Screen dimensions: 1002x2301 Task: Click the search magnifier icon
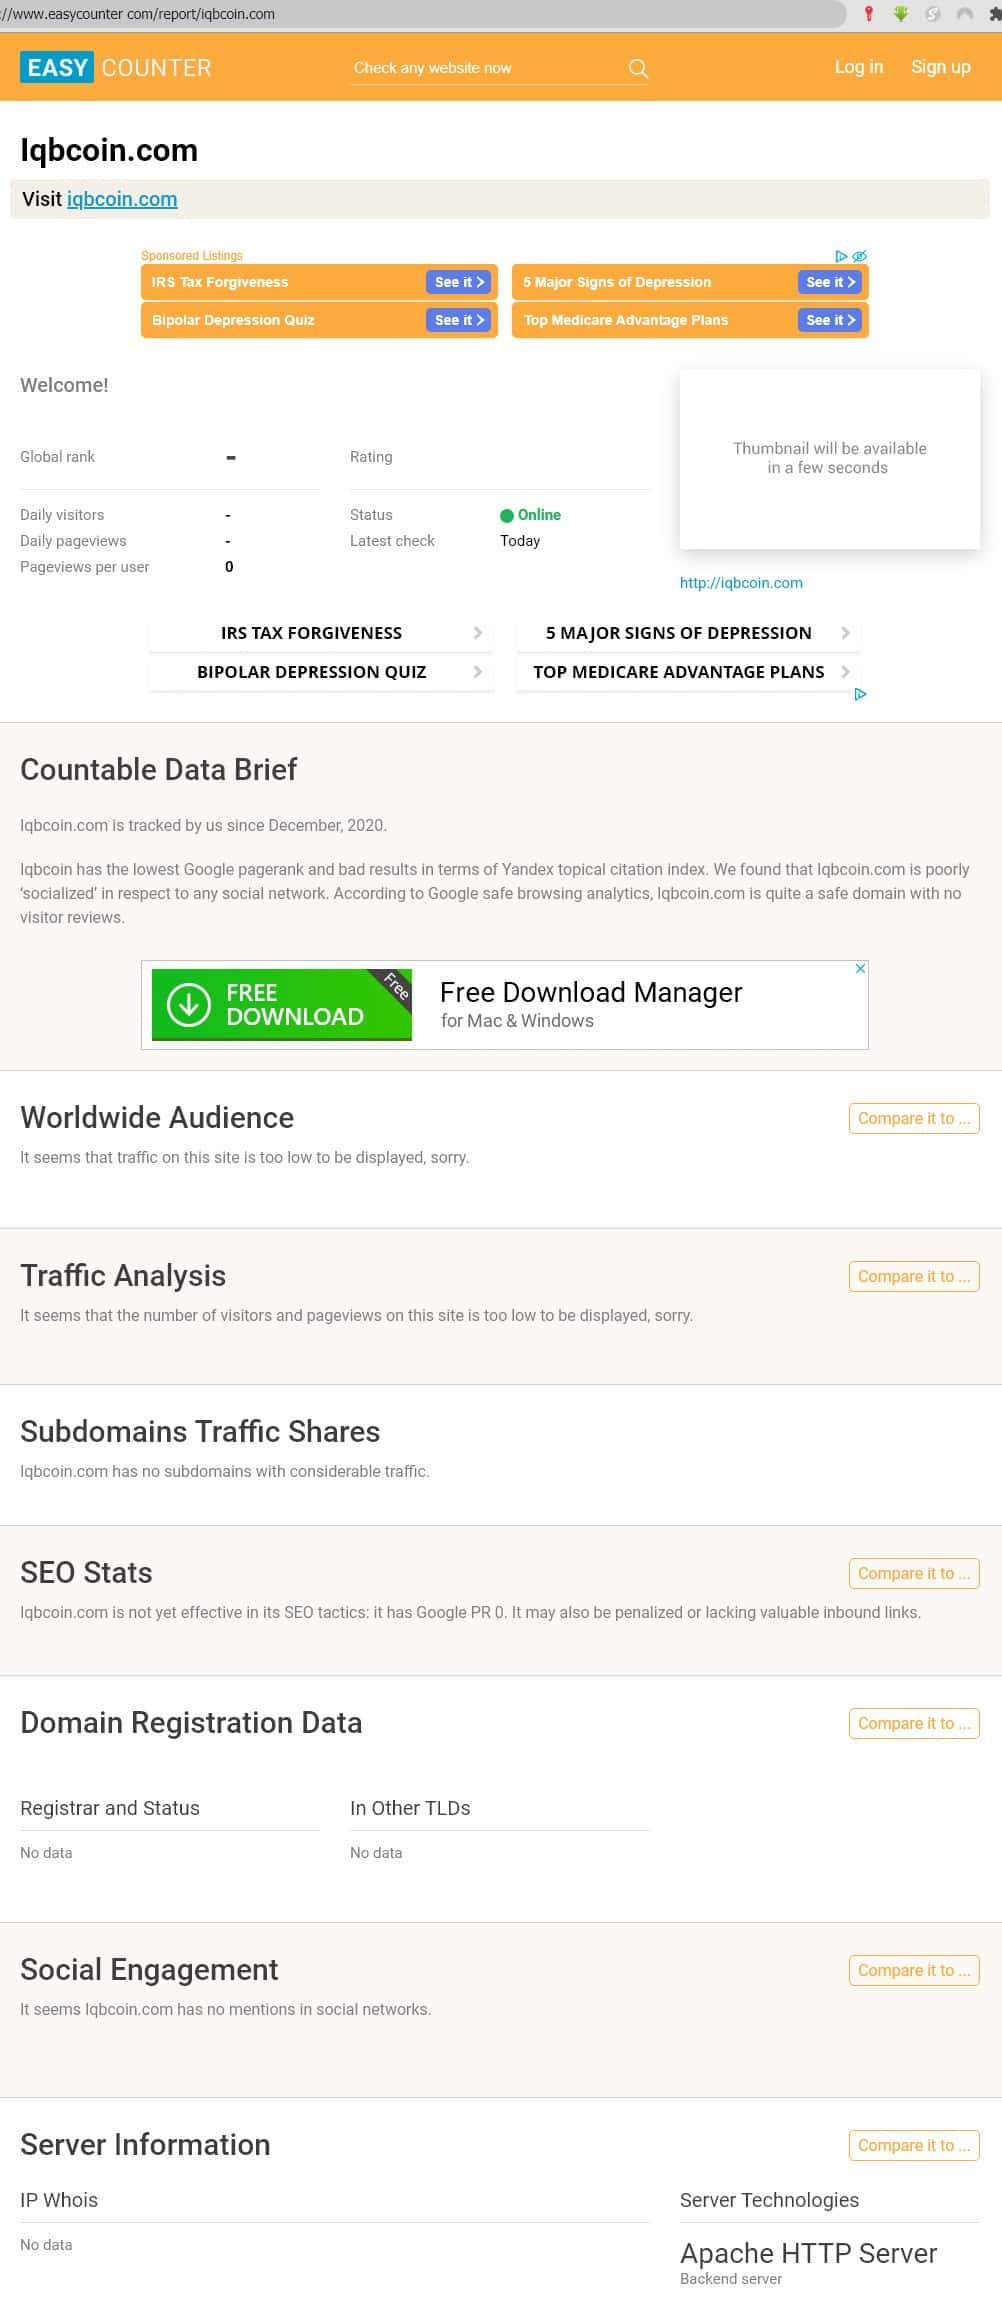[638, 68]
